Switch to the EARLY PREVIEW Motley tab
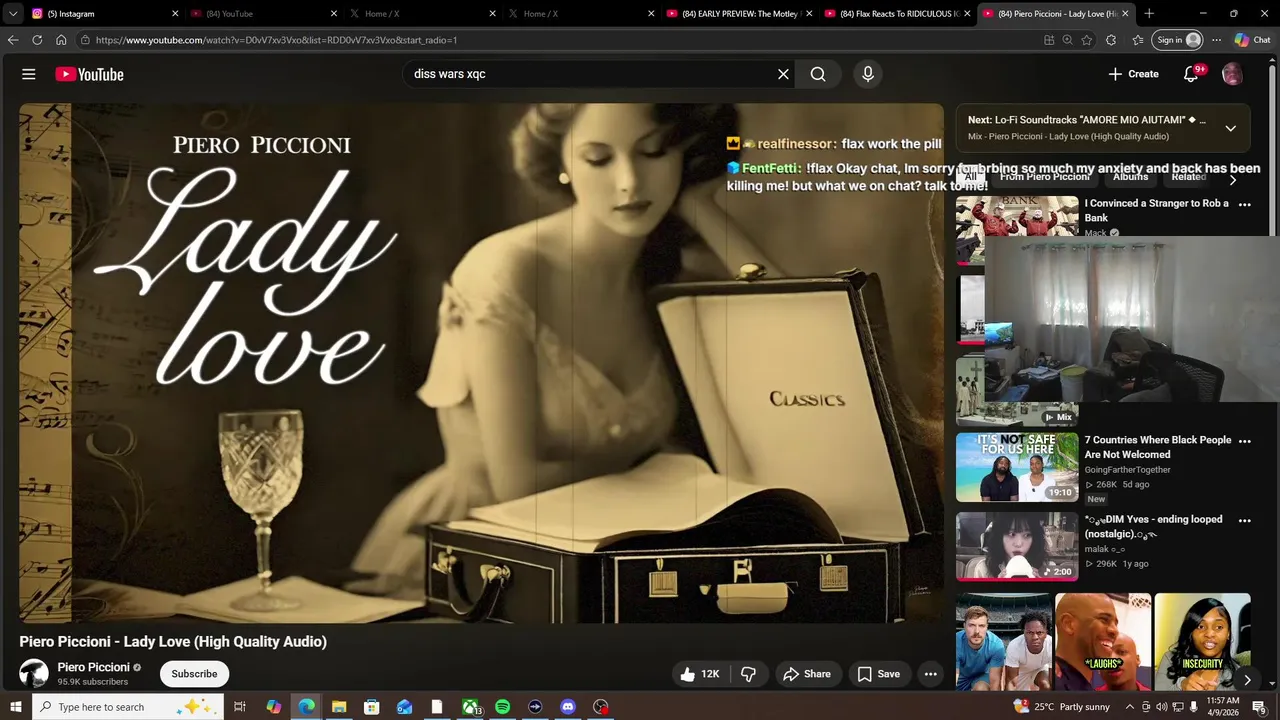The width and height of the screenshot is (1280, 720). tap(738, 14)
